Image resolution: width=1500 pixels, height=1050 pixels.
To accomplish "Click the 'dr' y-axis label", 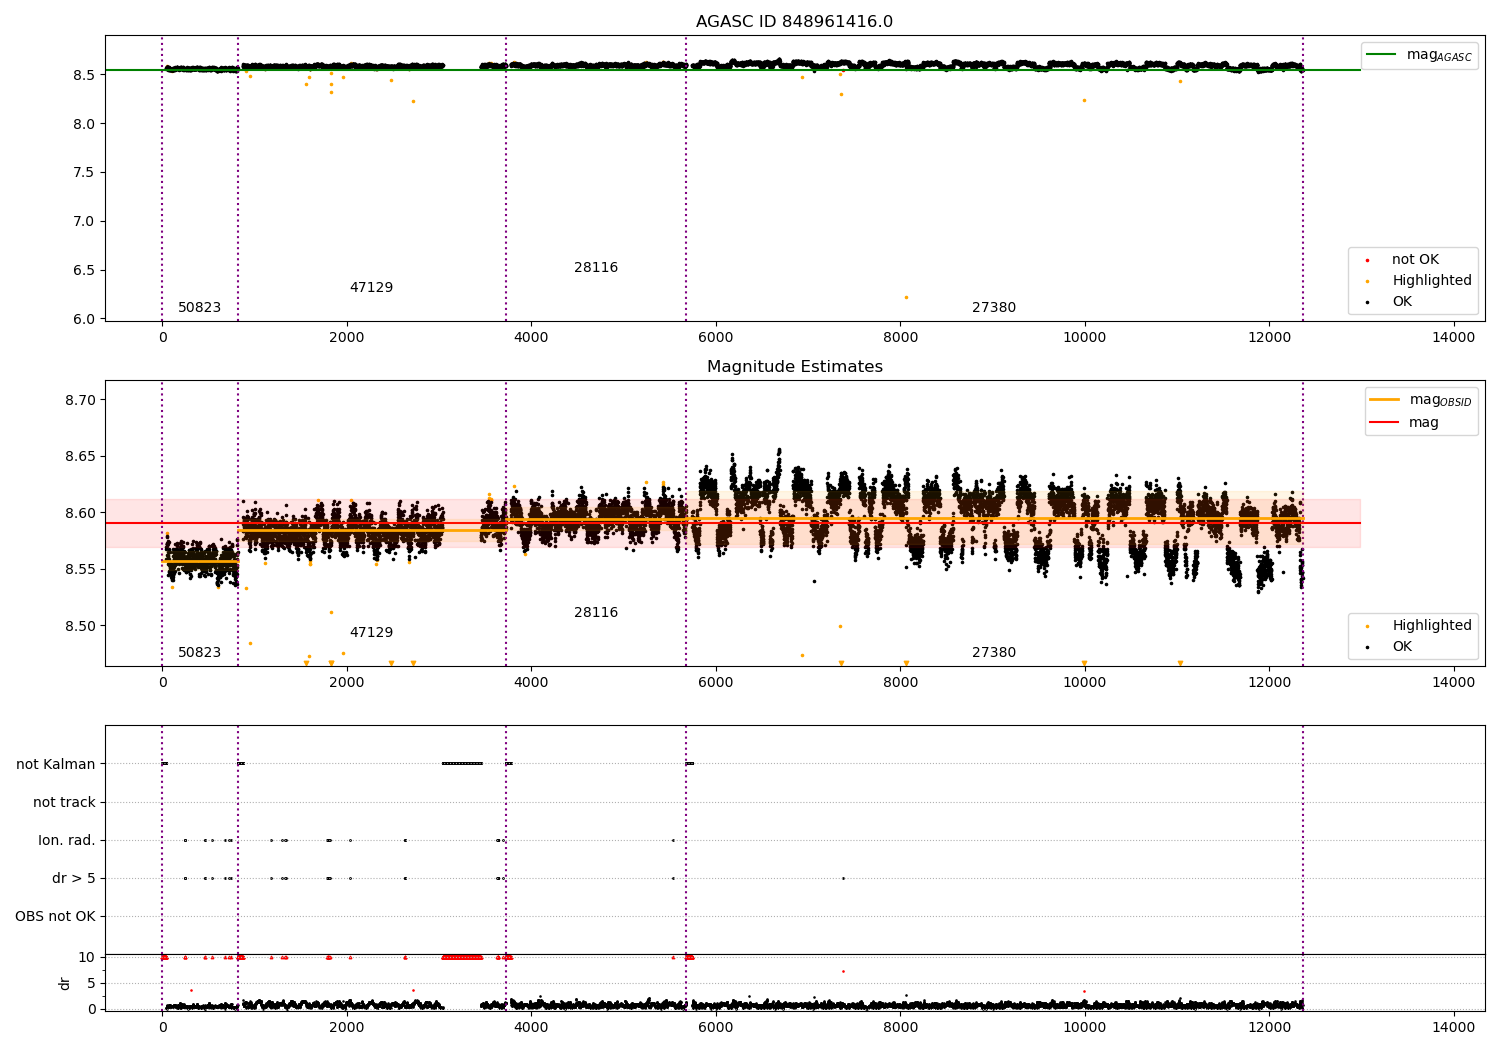I will pyautogui.click(x=65, y=983).
